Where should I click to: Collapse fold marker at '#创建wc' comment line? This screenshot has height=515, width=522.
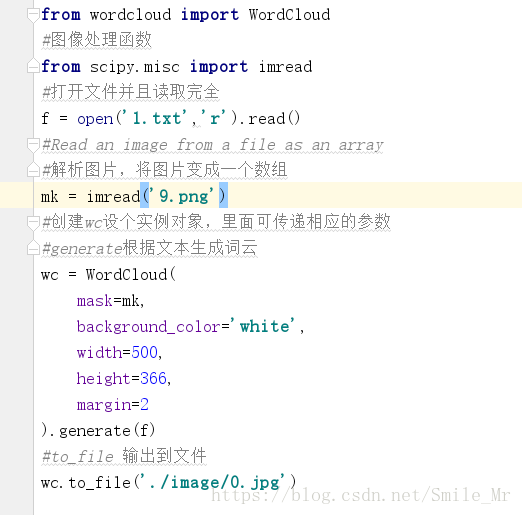(x=33, y=223)
